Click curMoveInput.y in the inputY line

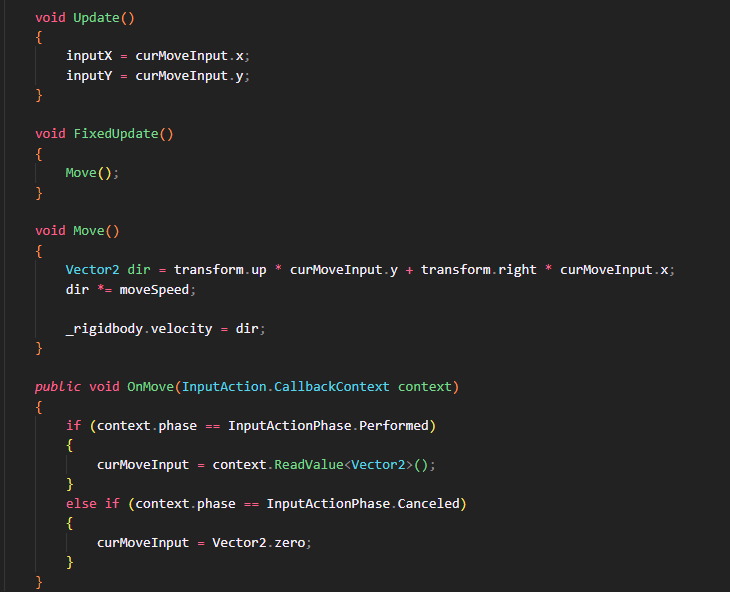(x=189, y=75)
